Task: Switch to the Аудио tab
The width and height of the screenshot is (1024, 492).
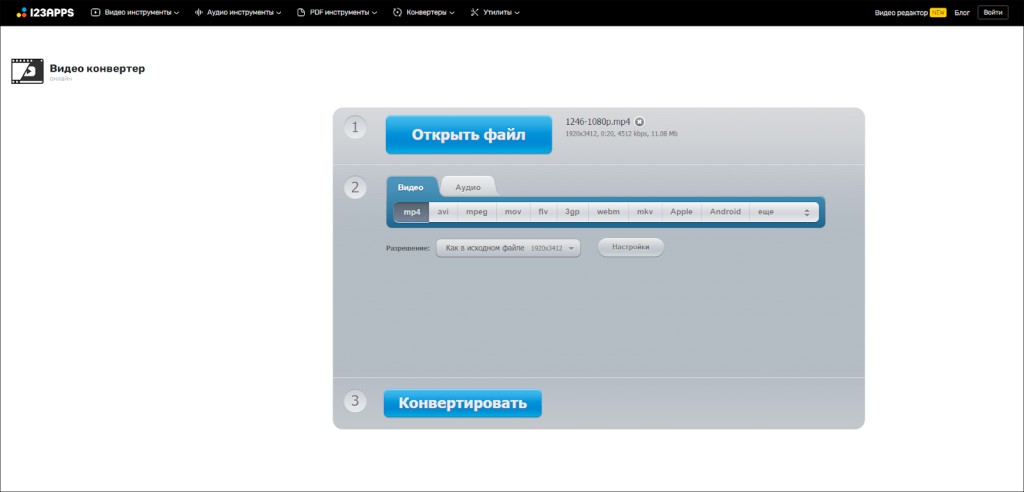Action: (468, 187)
